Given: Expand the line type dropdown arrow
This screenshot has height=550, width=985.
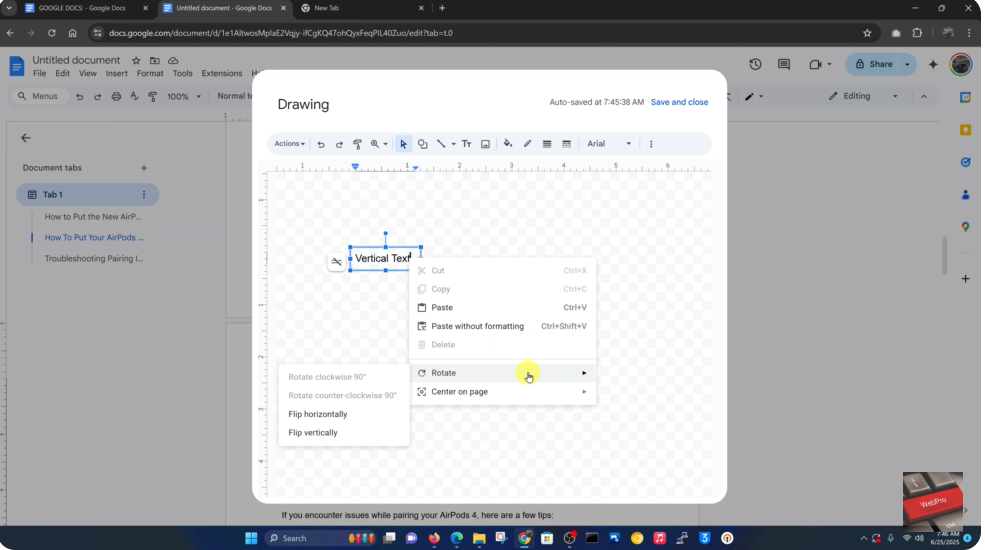Looking at the screenshot, I should point(453,144).
